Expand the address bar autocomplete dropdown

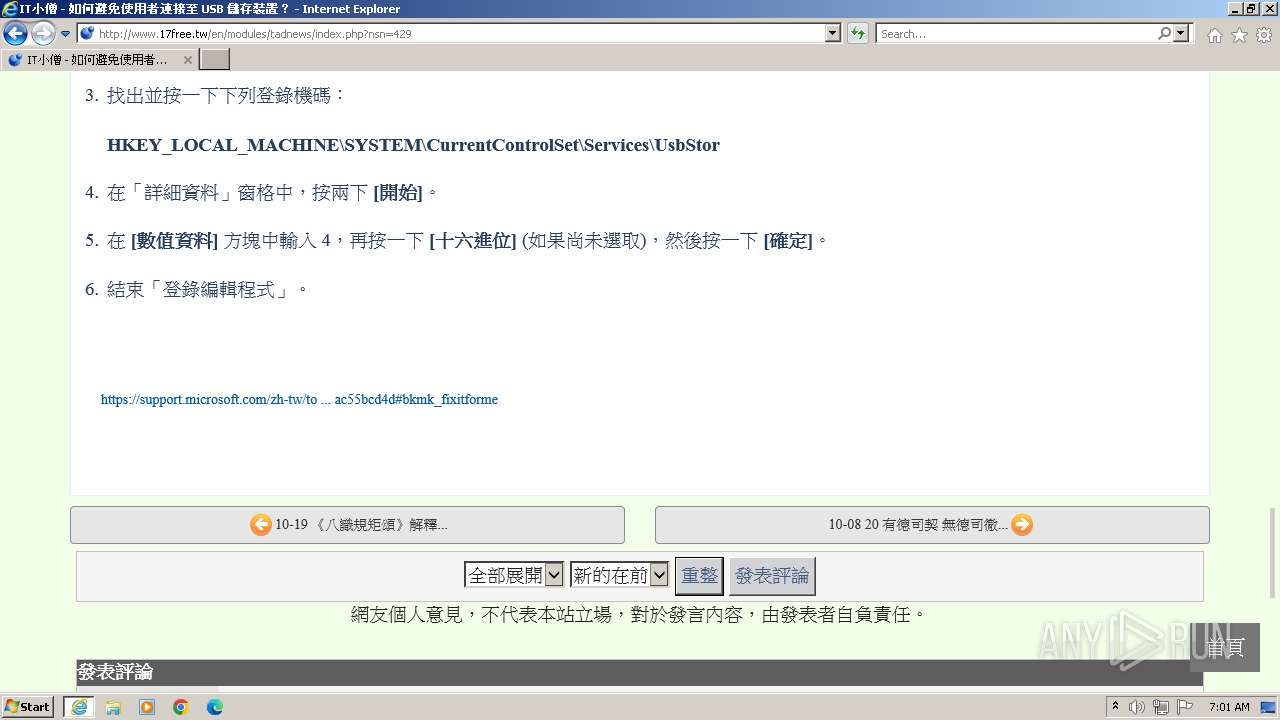click(x=833, y=34)
